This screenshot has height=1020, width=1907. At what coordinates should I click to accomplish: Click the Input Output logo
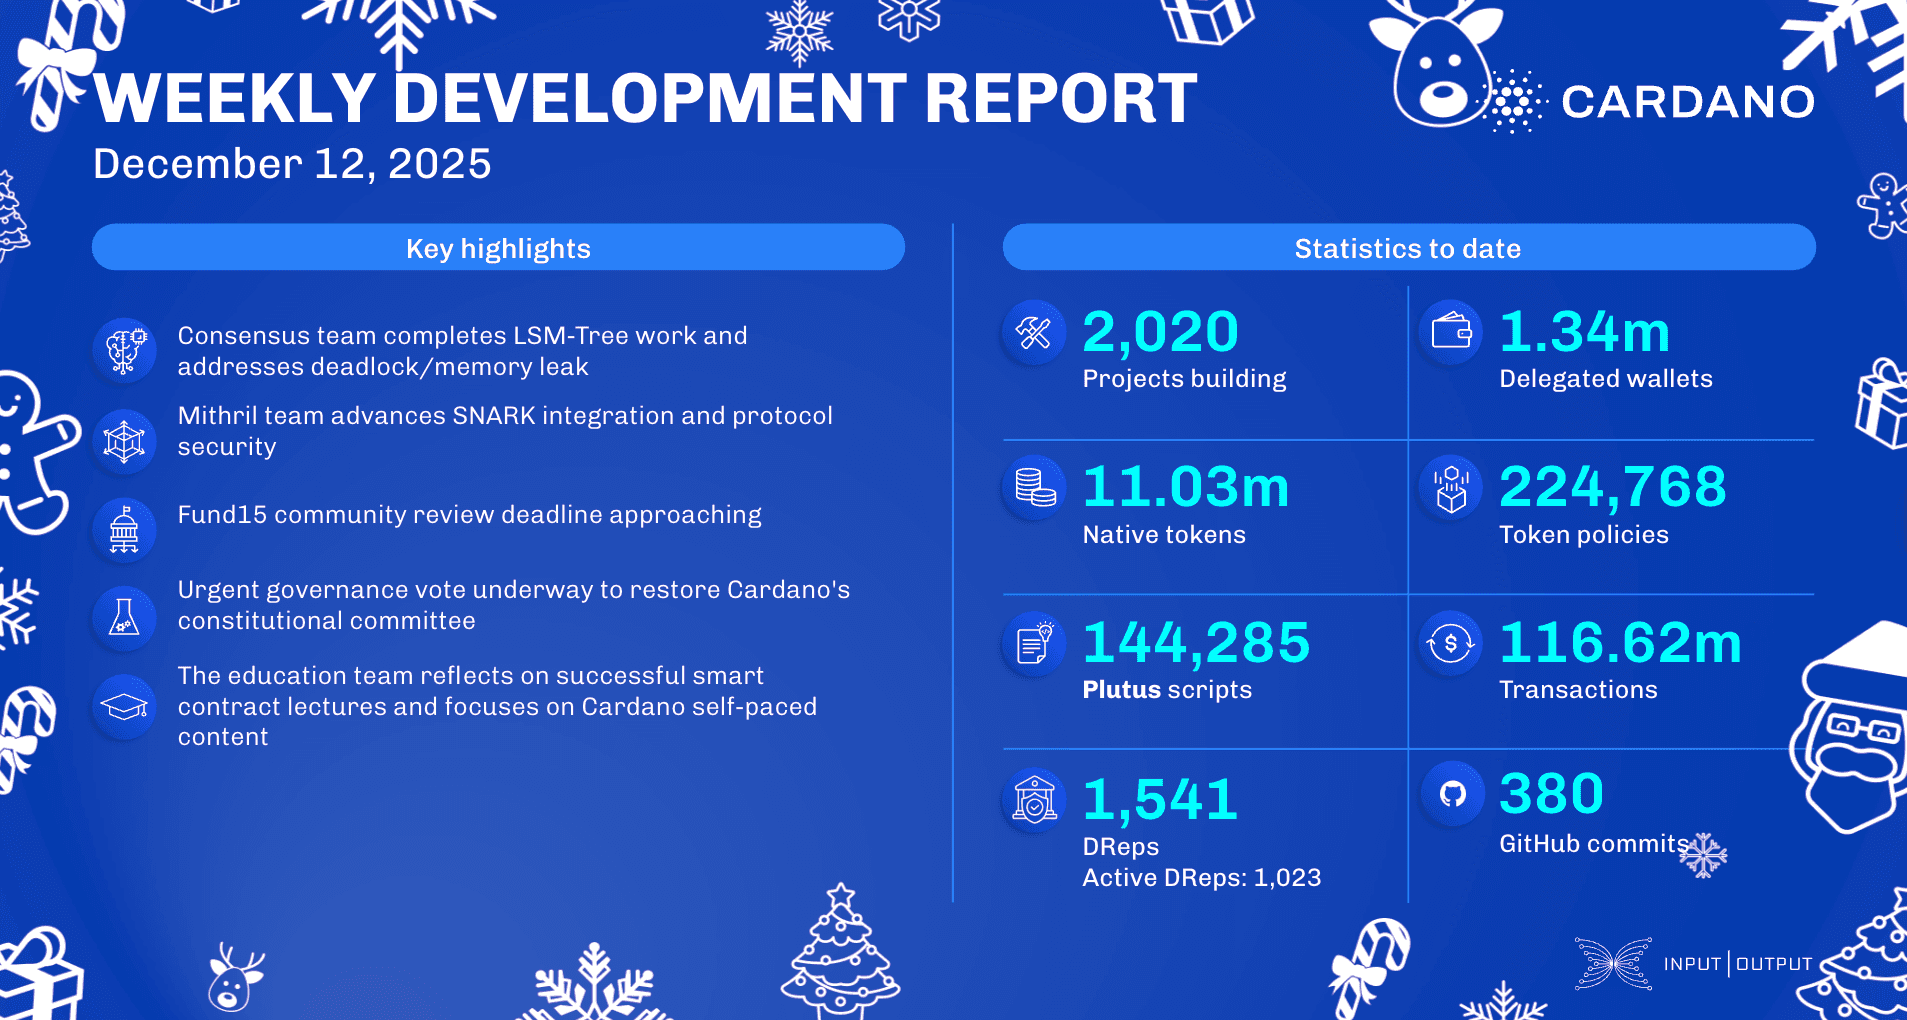[x=1693, y=963]
